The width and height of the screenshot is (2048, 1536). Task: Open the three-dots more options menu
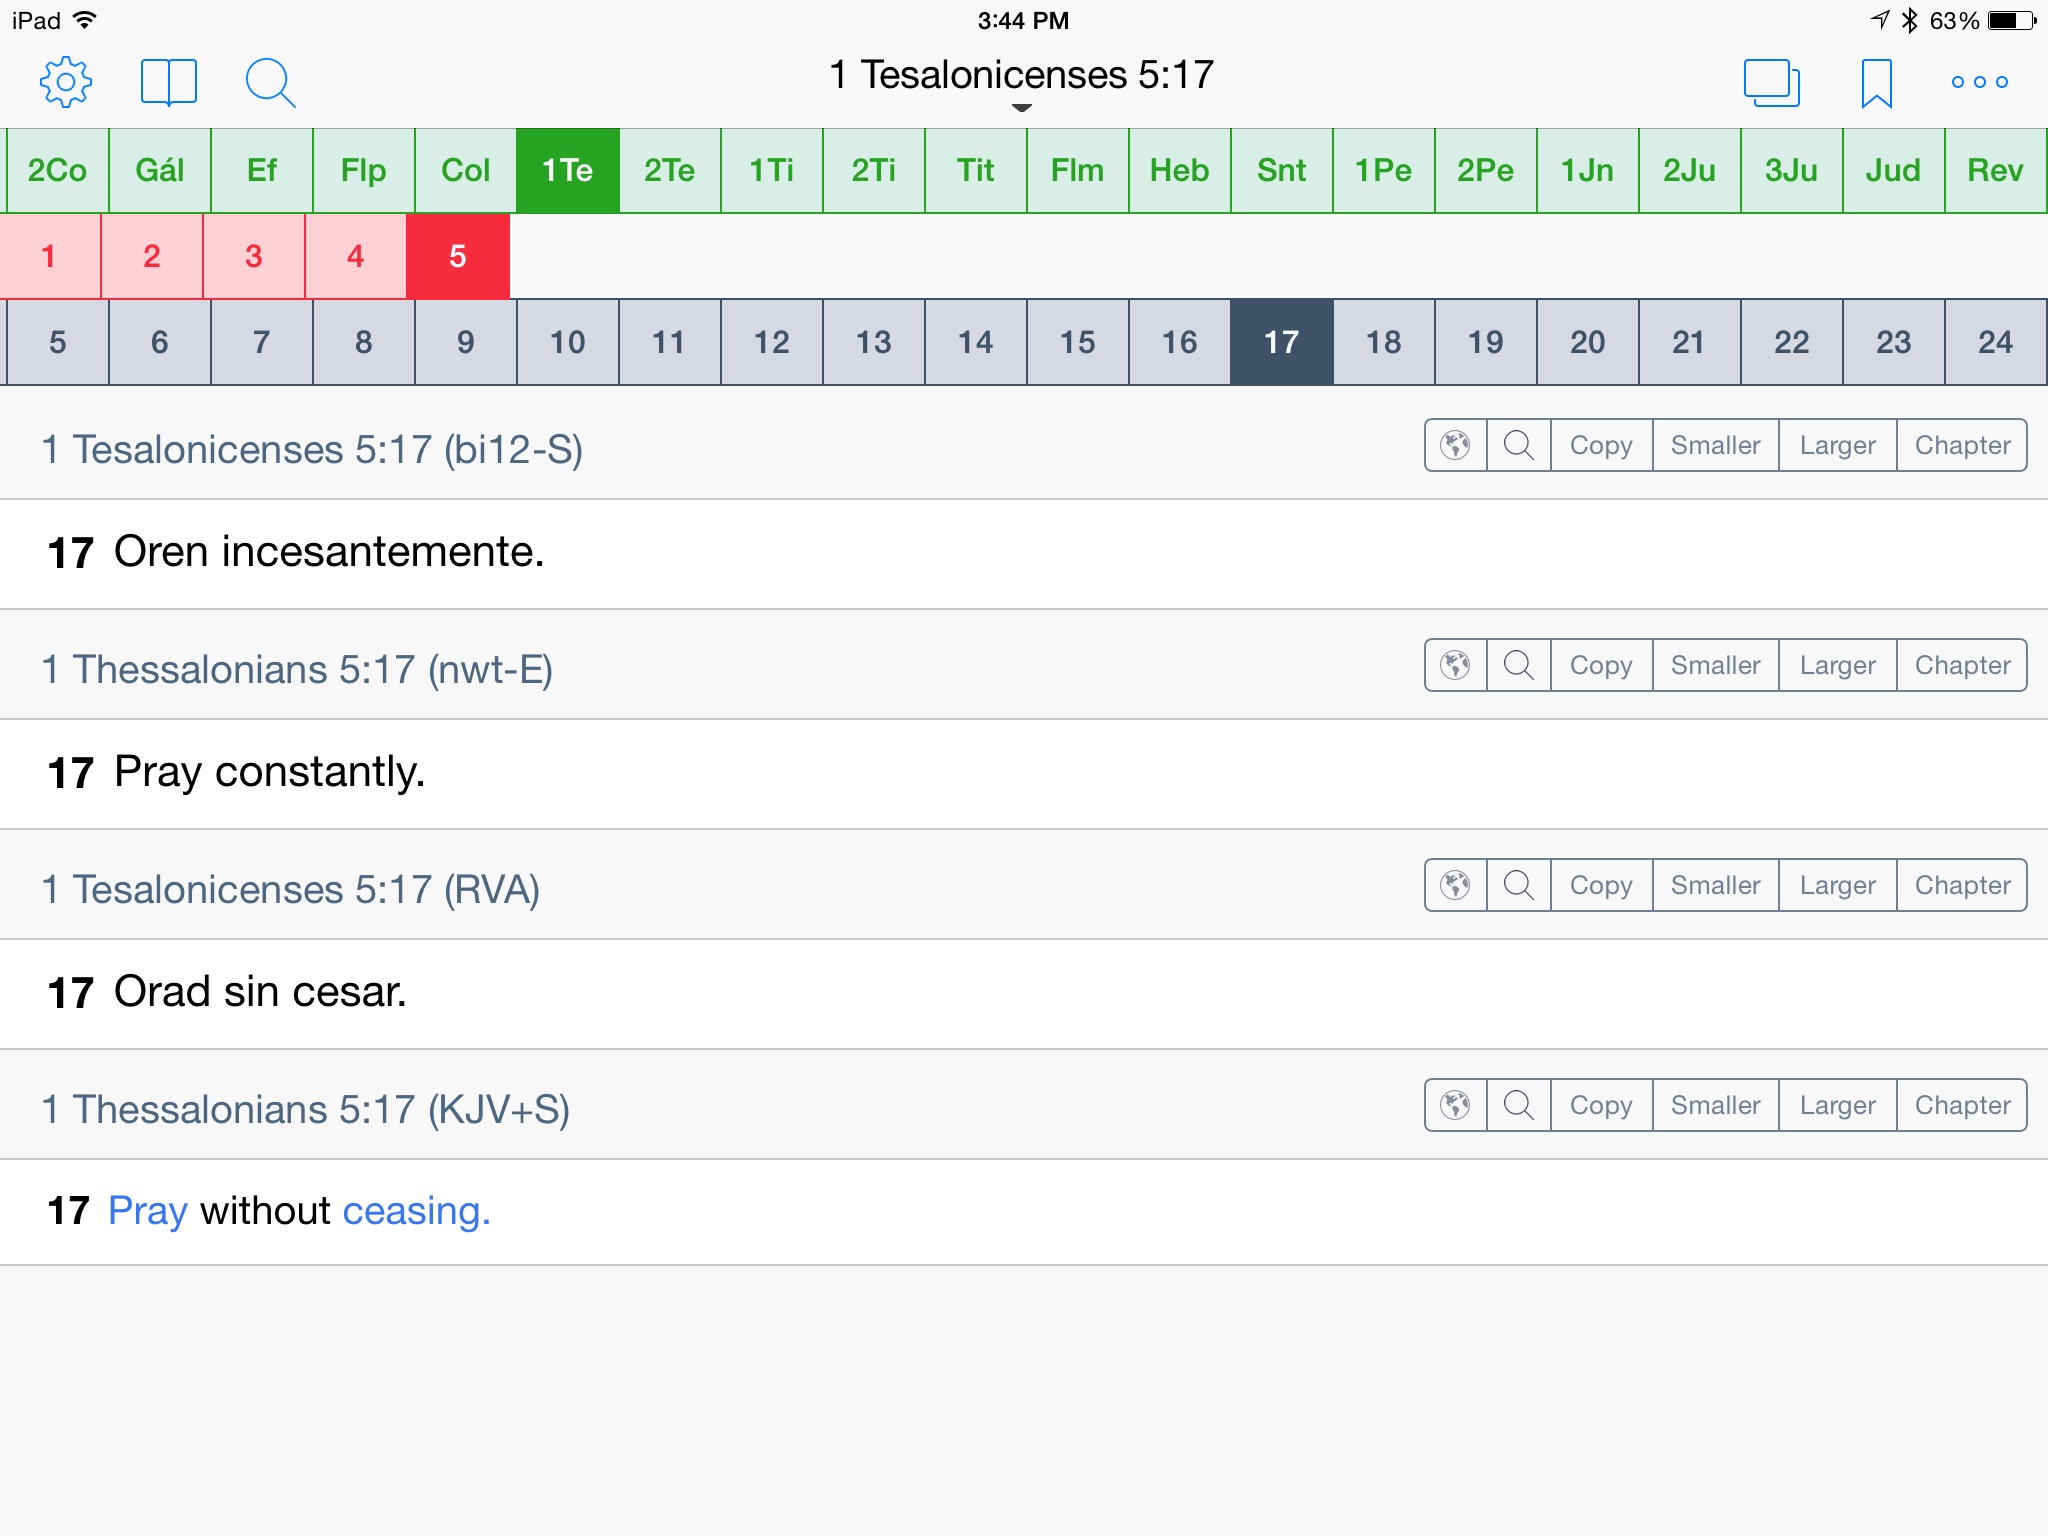[x=1979, y=82]
